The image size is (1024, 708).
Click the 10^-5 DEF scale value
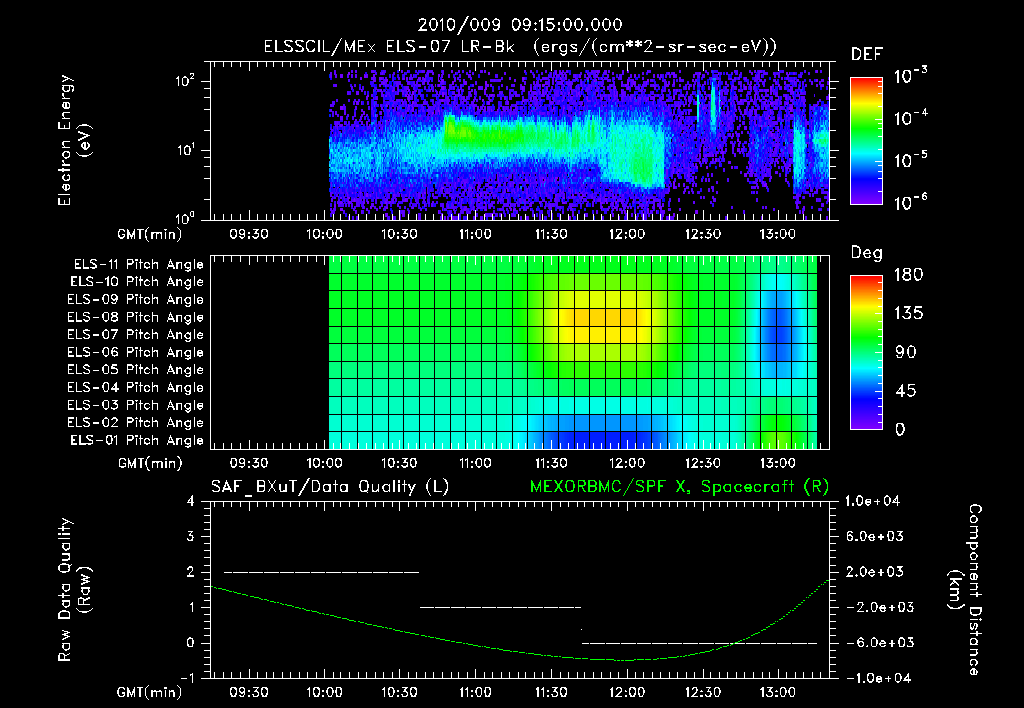click(910, 160)
